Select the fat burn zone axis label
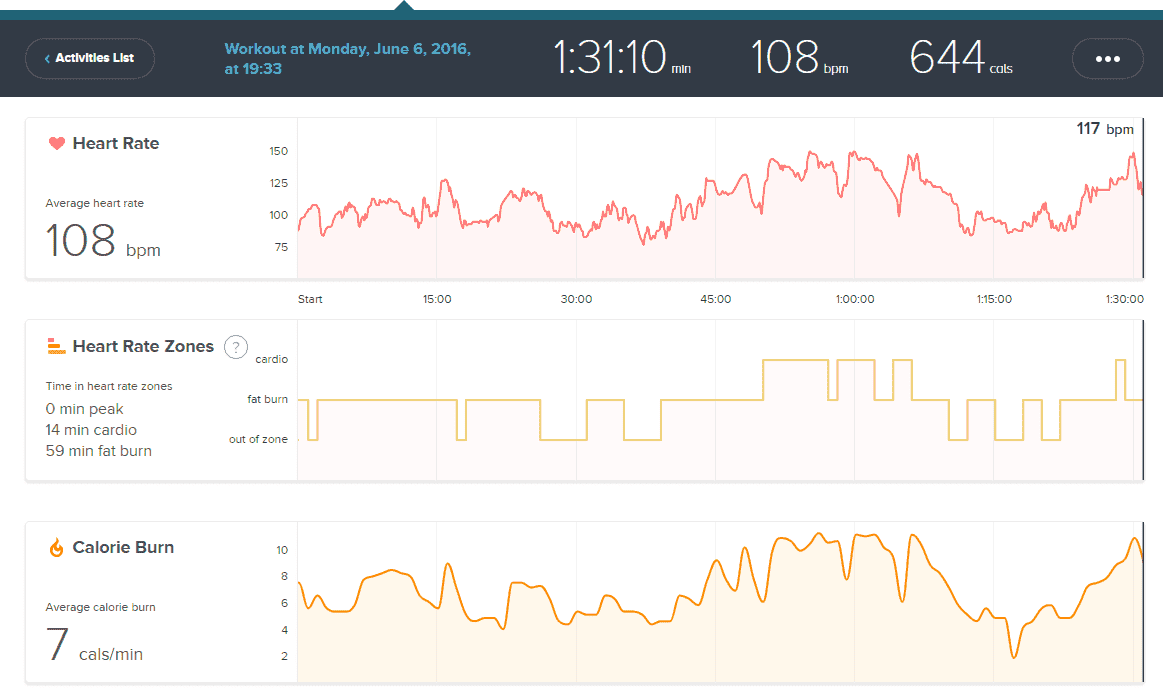Viewport: 1163px width, 698px height. tap(267, 399)
